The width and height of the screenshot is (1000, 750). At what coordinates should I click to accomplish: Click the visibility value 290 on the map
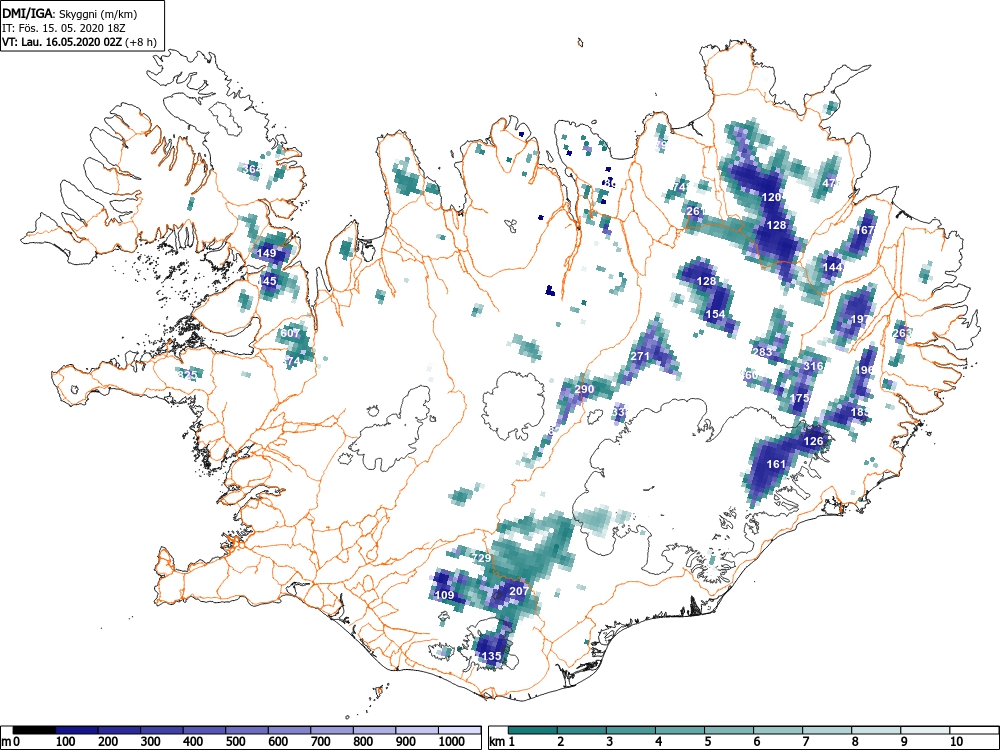tap(584, 389)
